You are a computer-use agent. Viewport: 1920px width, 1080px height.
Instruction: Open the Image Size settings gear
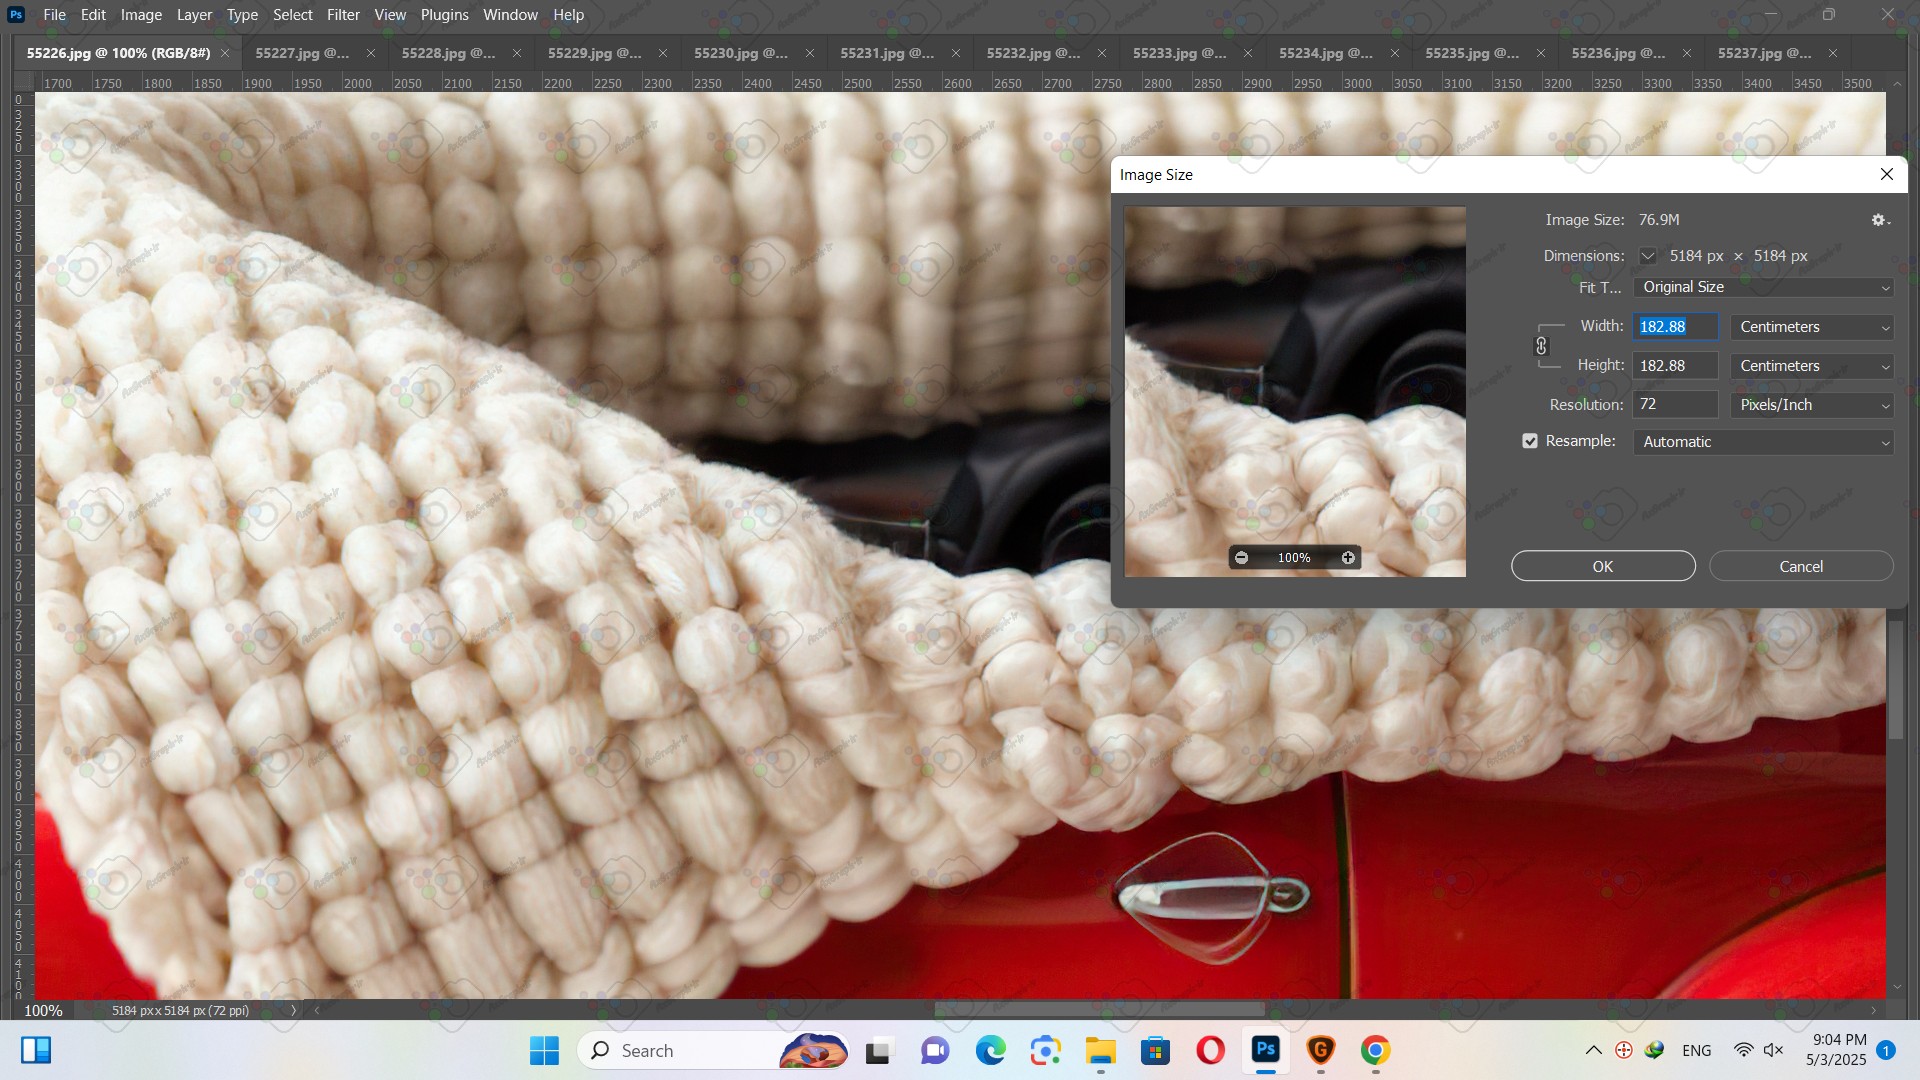(1880, 220)
